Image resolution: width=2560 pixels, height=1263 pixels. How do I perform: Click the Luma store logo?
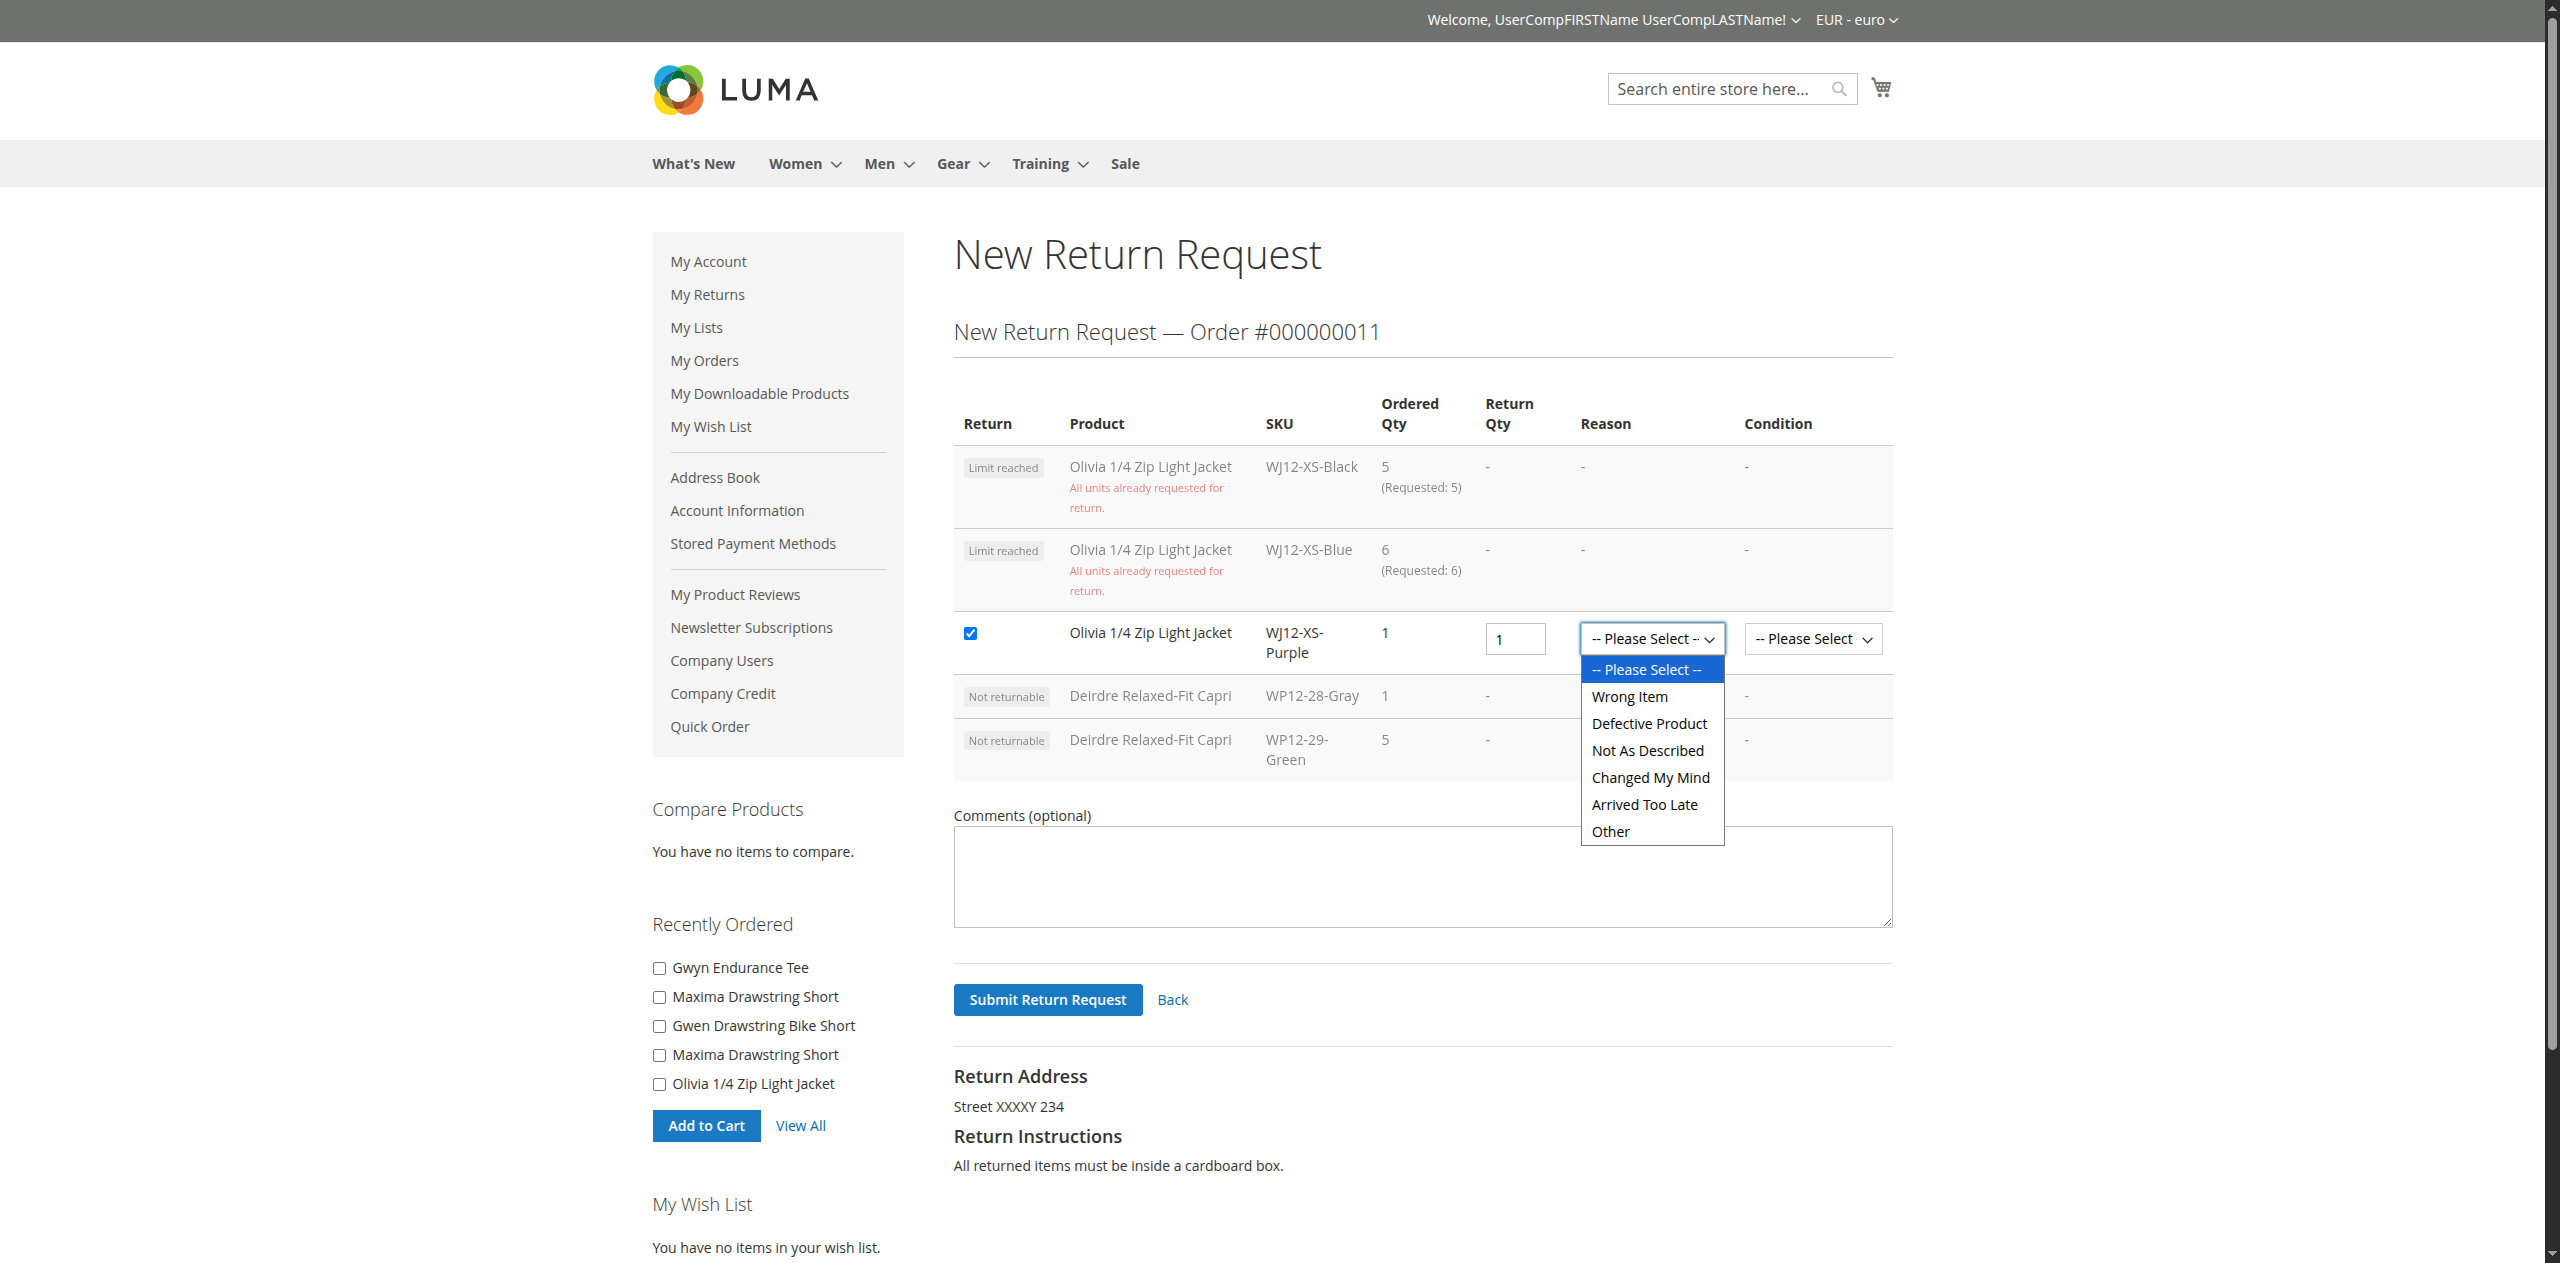click(735, 89)
